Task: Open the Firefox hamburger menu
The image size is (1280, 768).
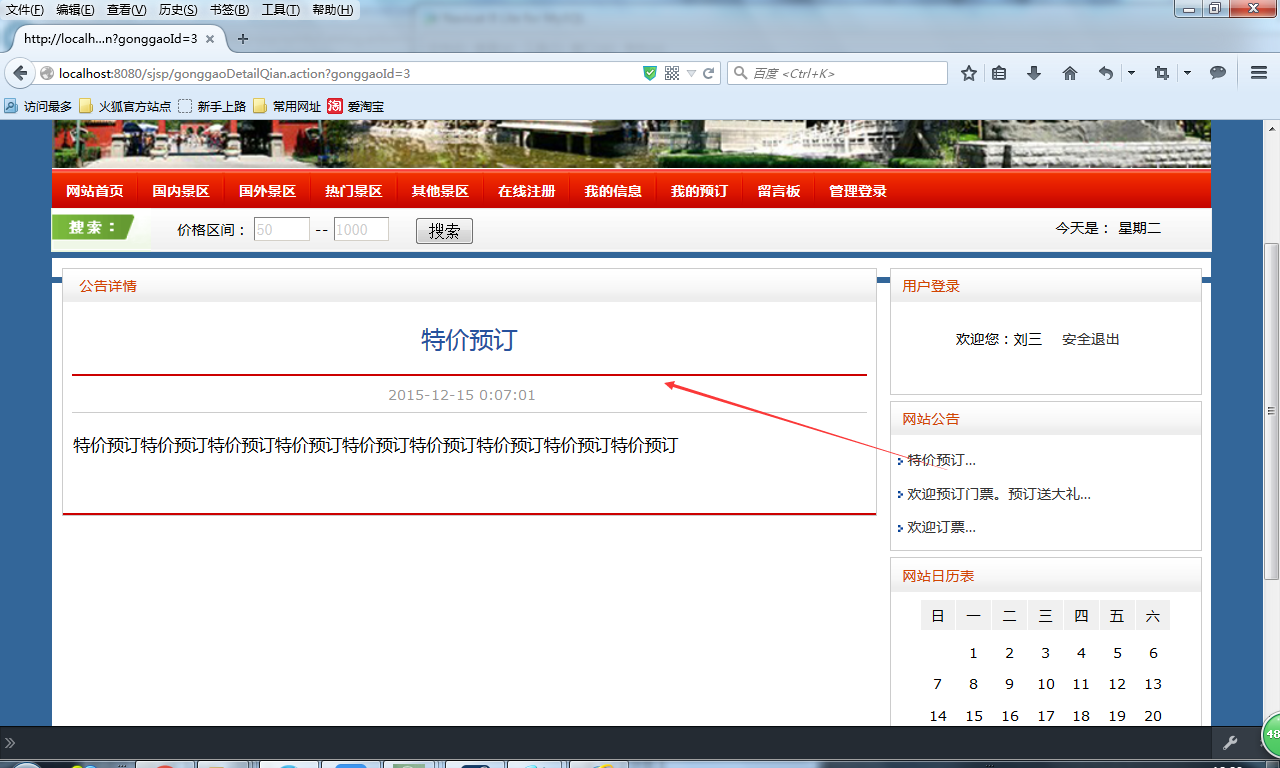Action: [x=1259, y=73]
